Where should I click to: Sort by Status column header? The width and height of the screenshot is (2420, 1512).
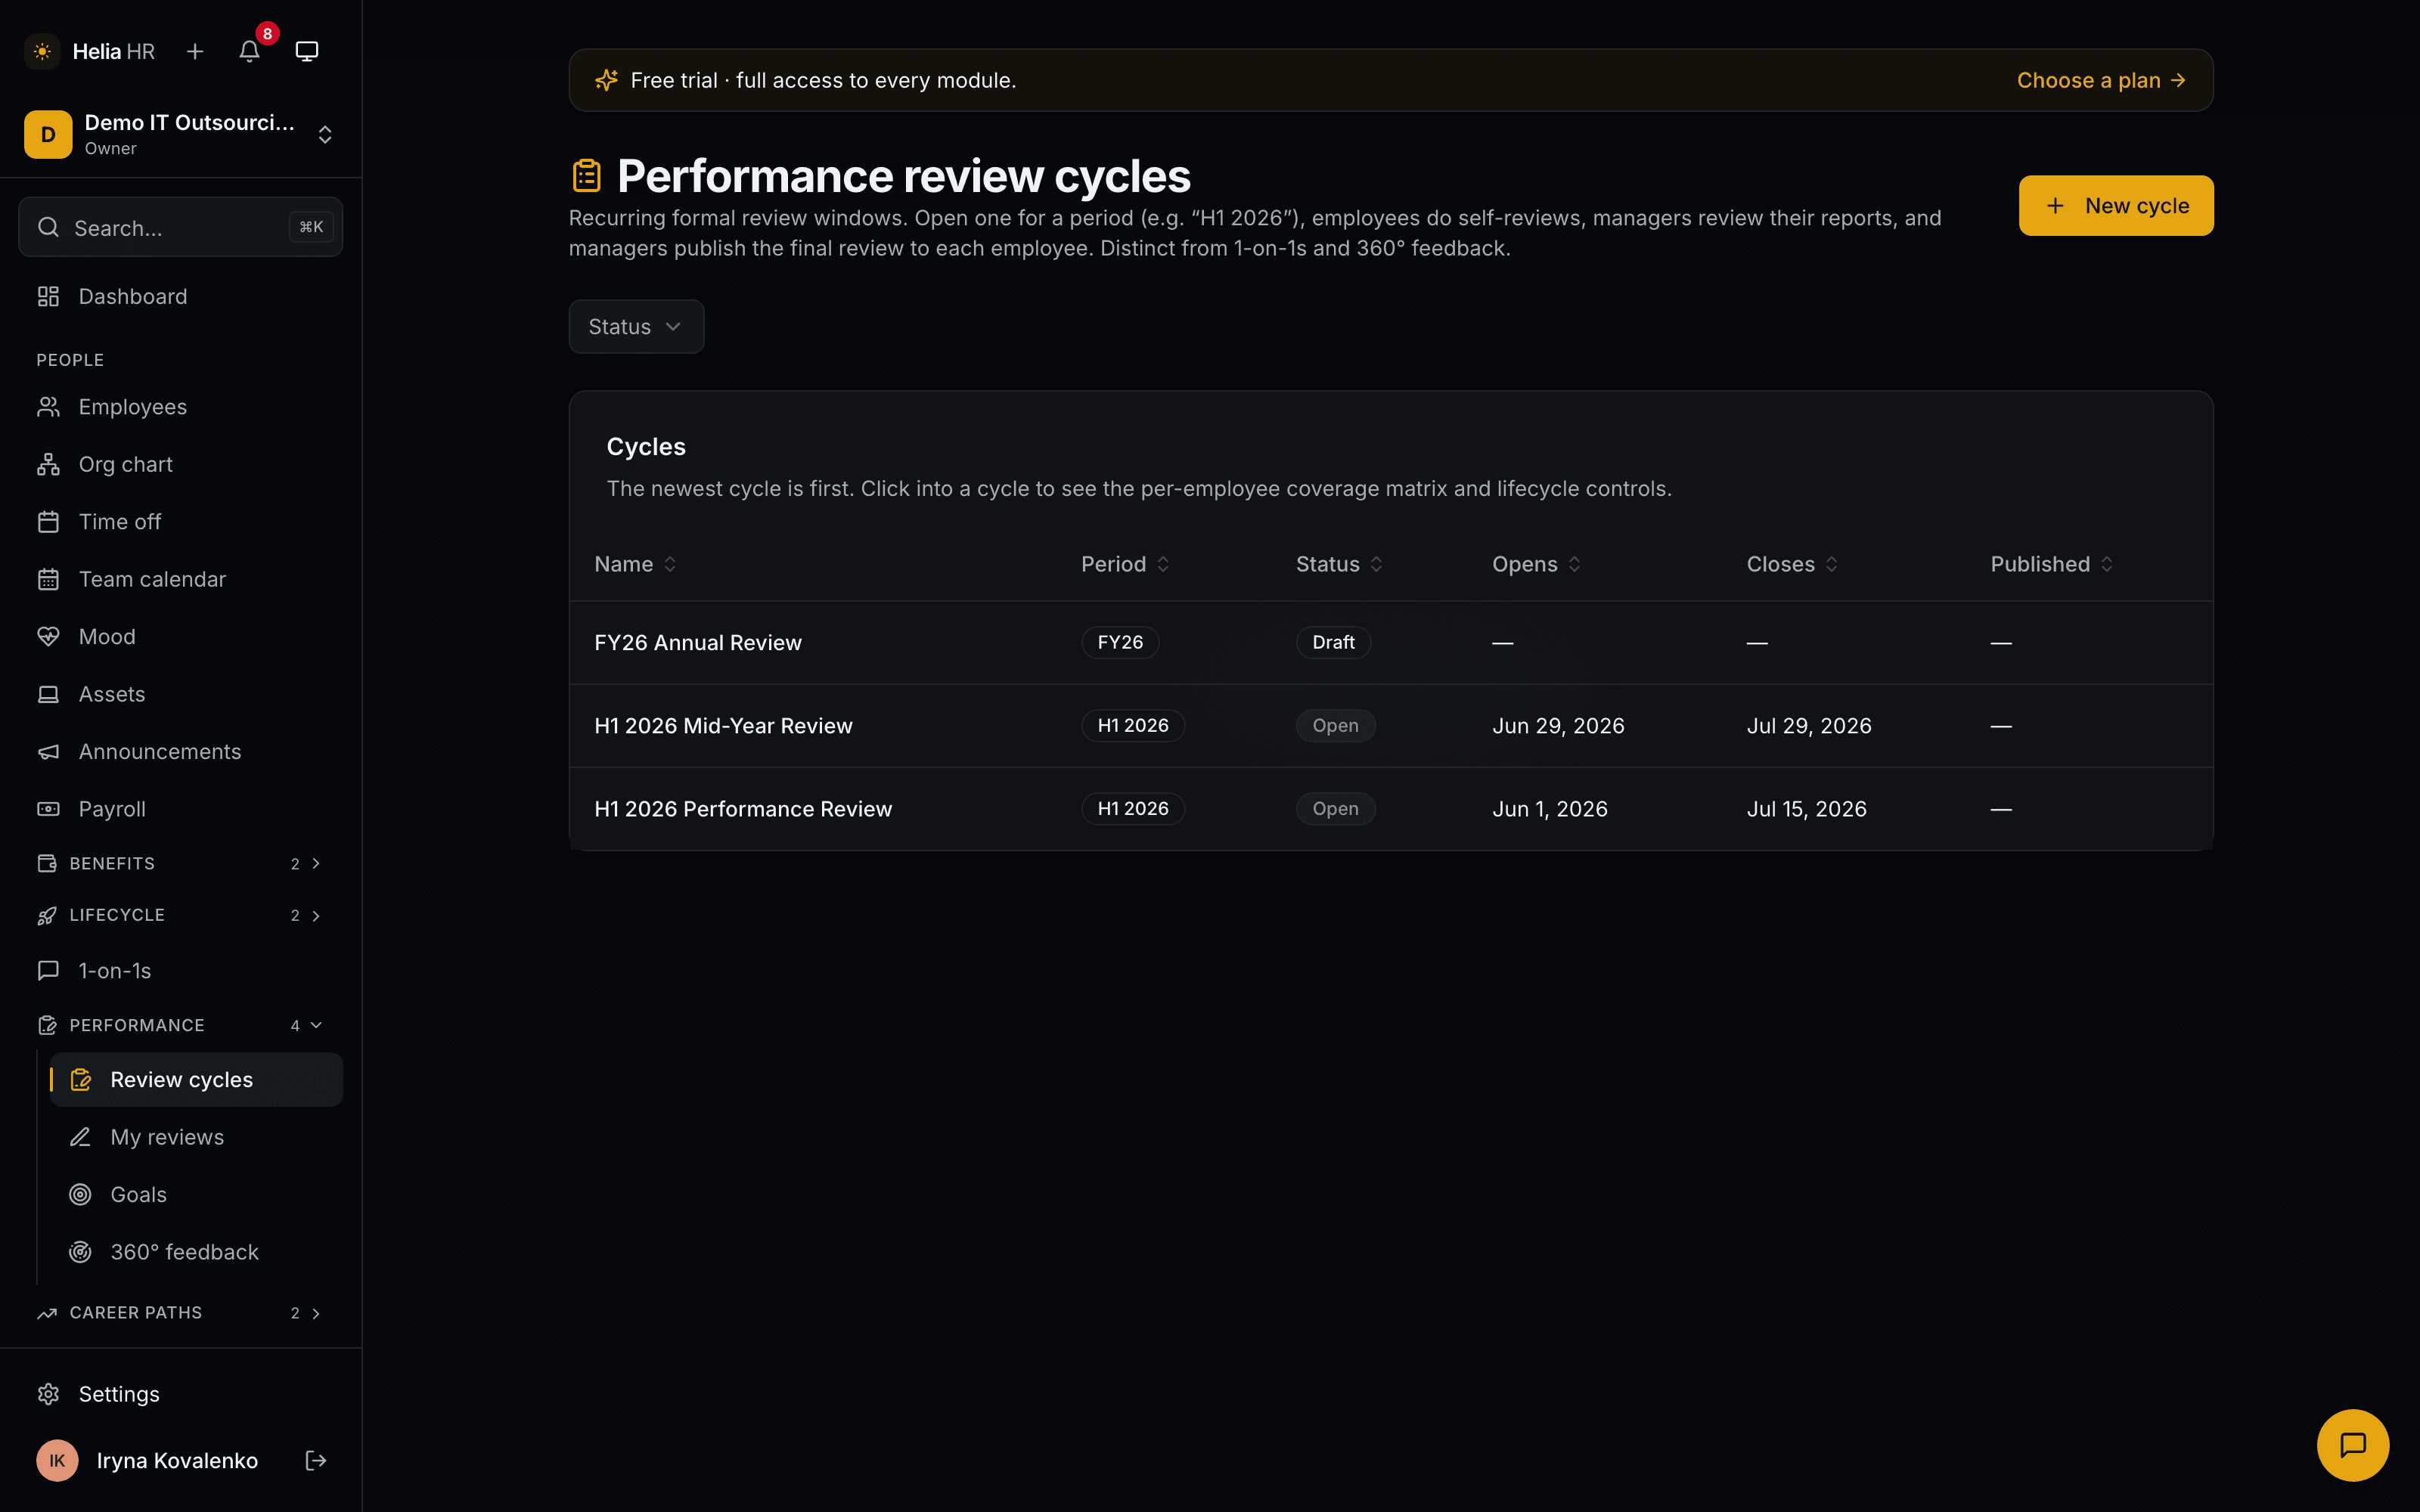point(1339,564)
